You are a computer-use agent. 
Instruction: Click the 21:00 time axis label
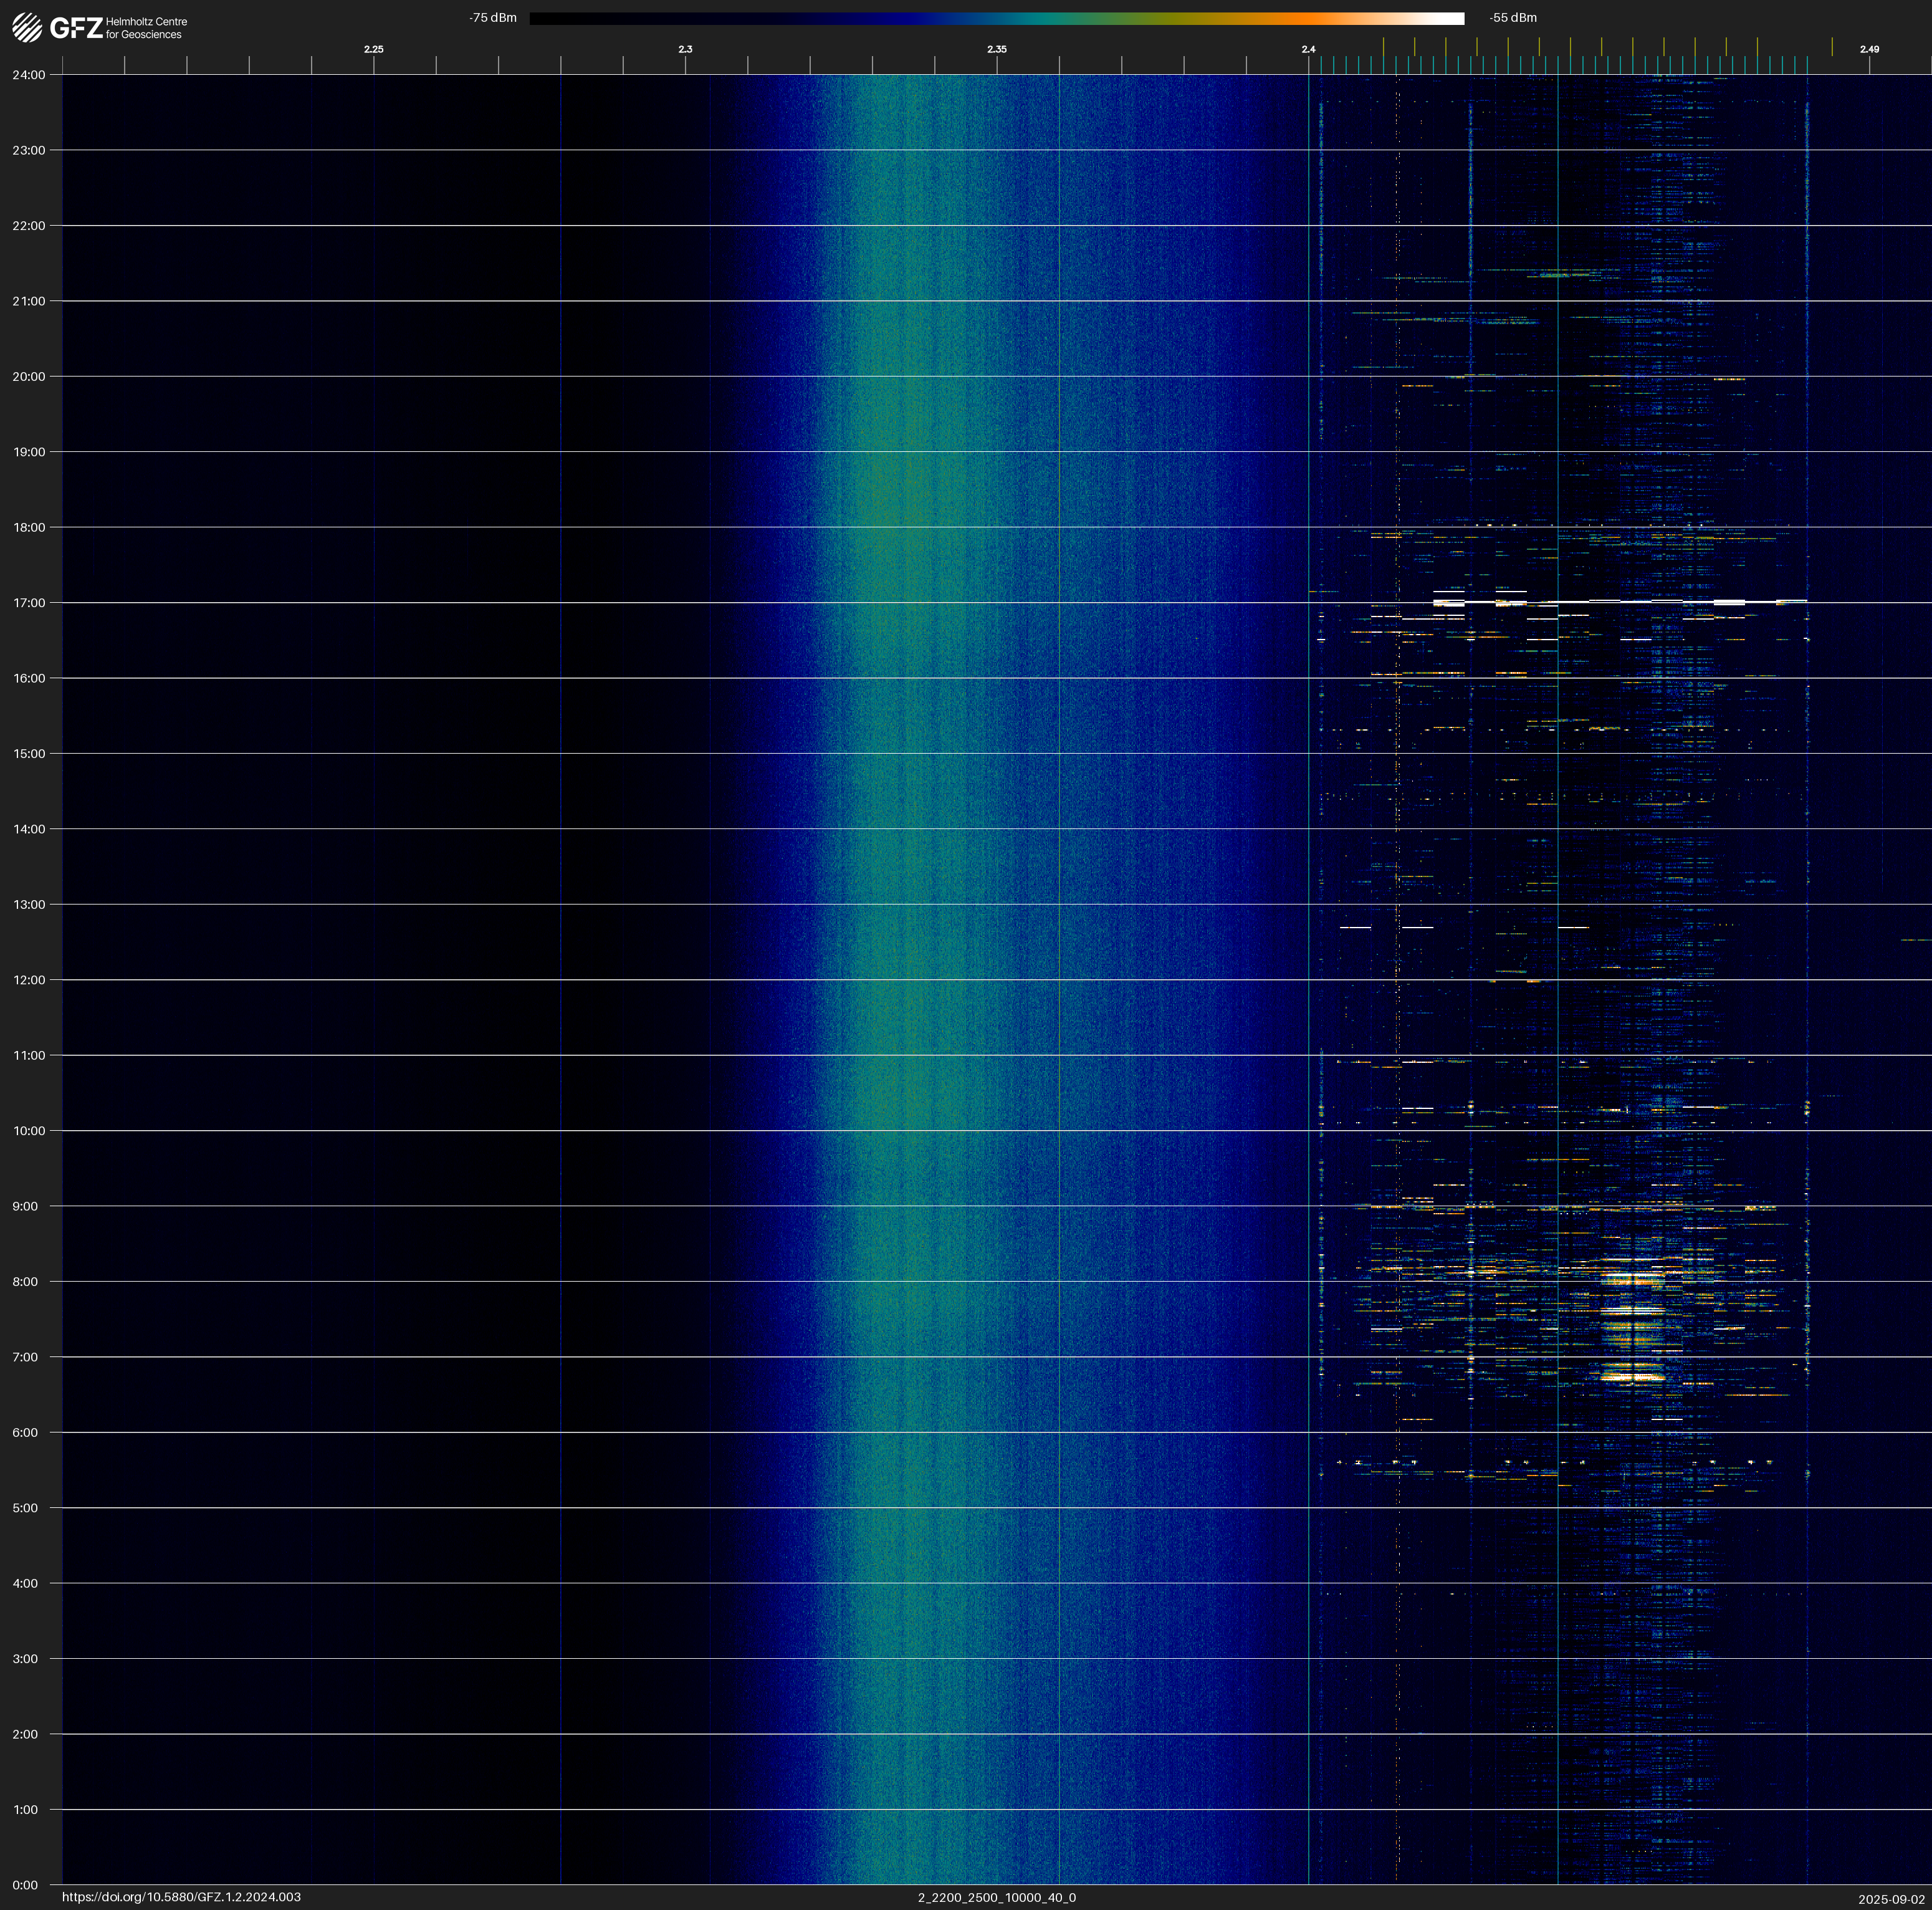29,301
